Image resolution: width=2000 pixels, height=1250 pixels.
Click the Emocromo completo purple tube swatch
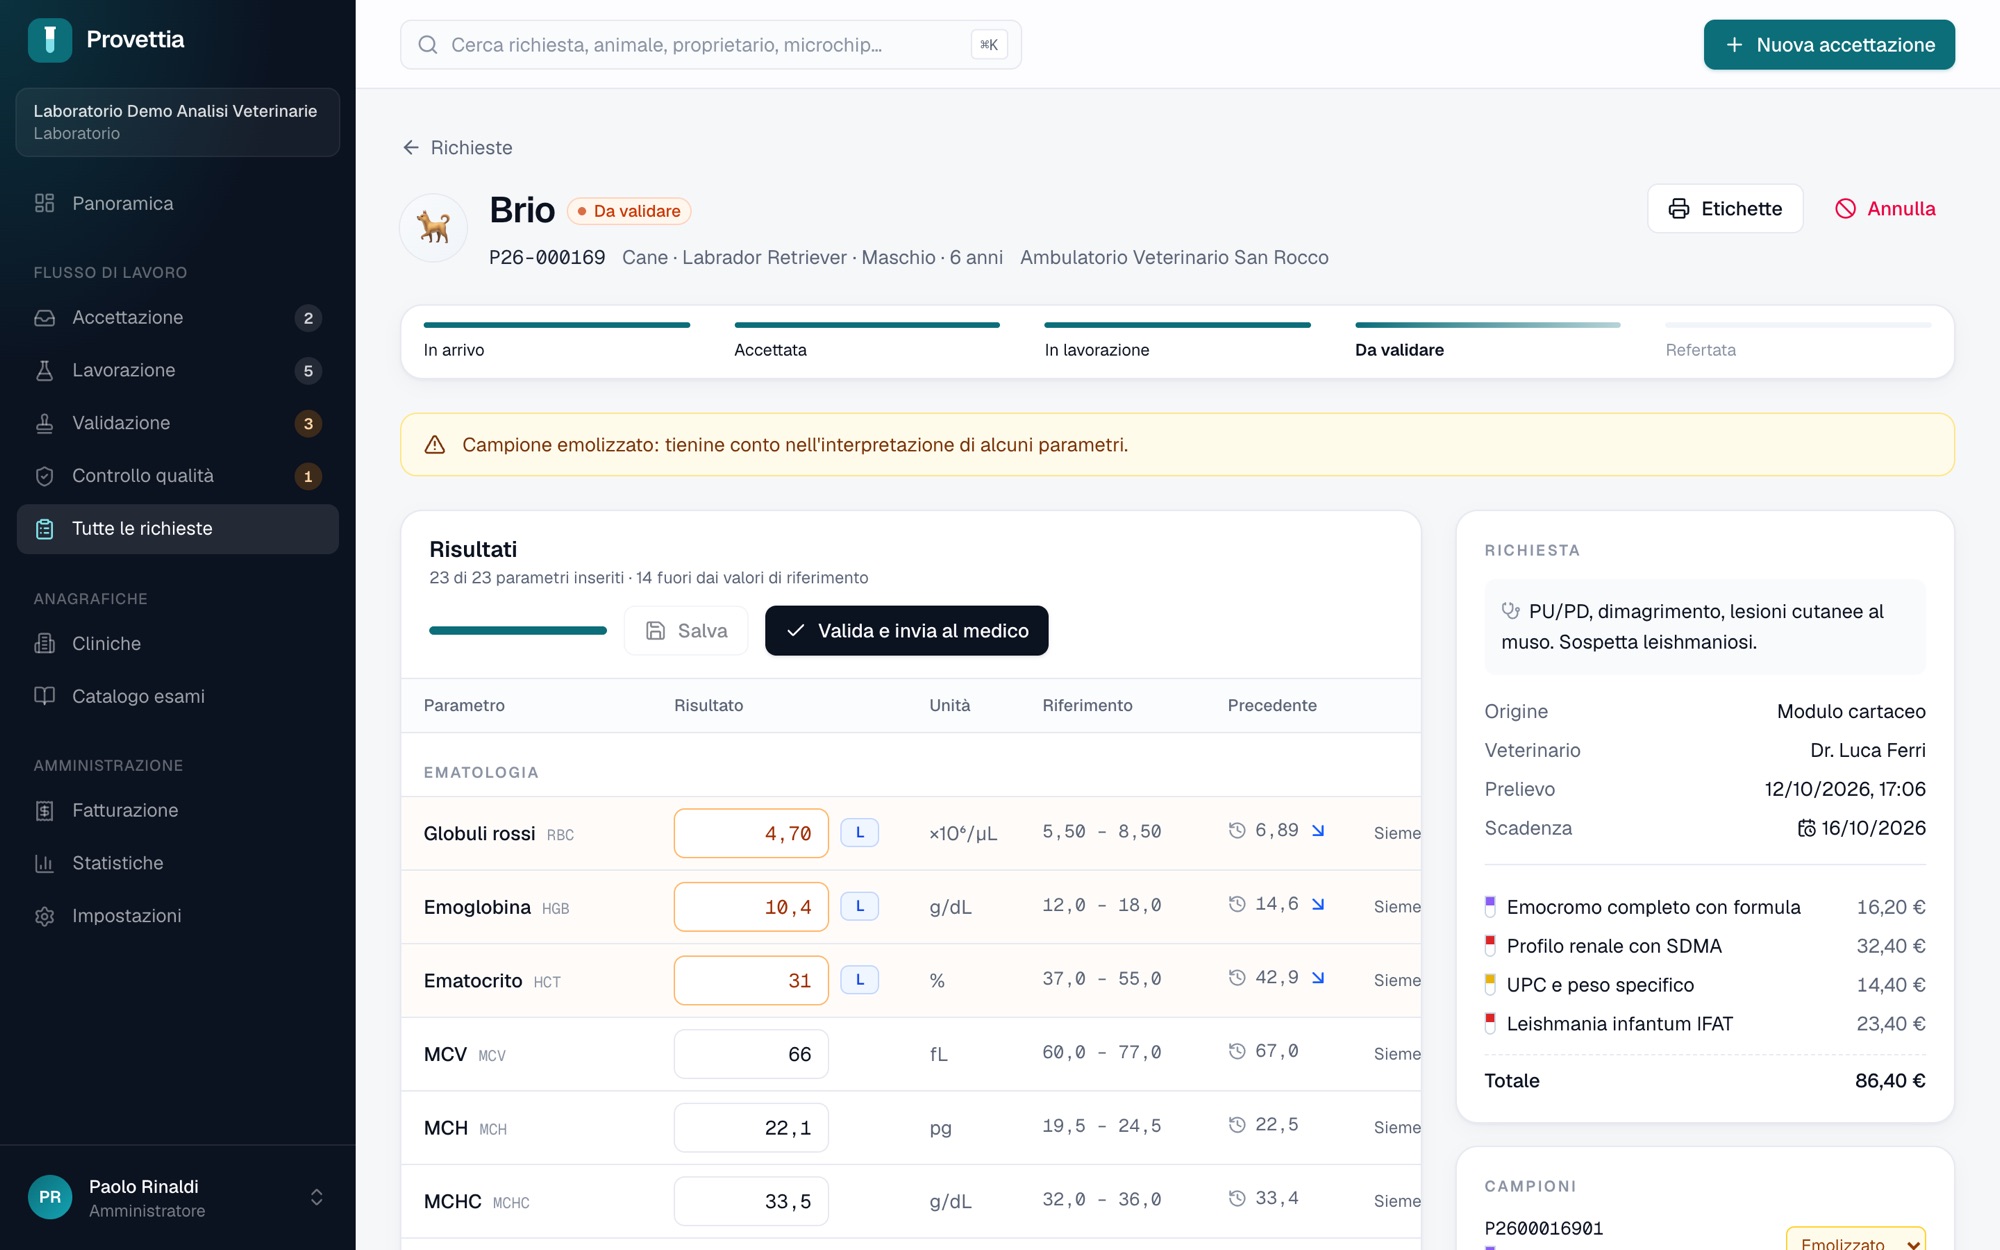pos(1490,907)
